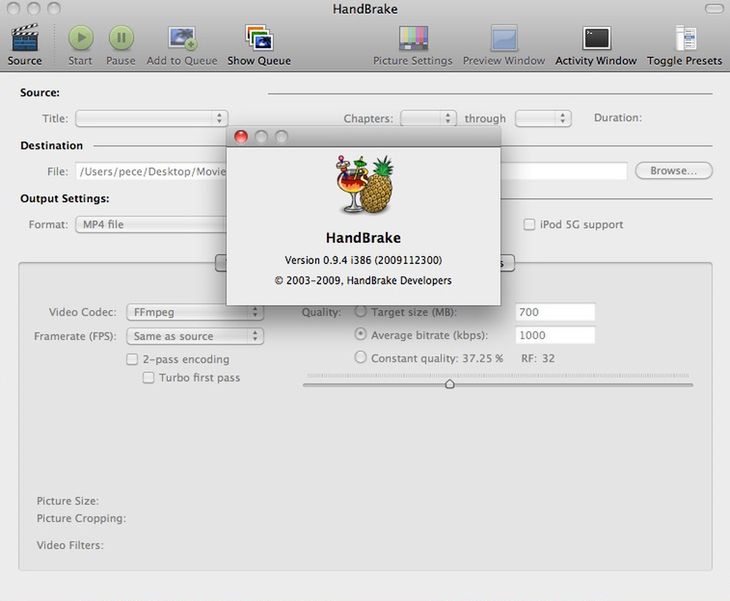This screenshot has height=601, width=730.
Task: Click the Toggle Presets icon
Action: [x=685, y=38]
